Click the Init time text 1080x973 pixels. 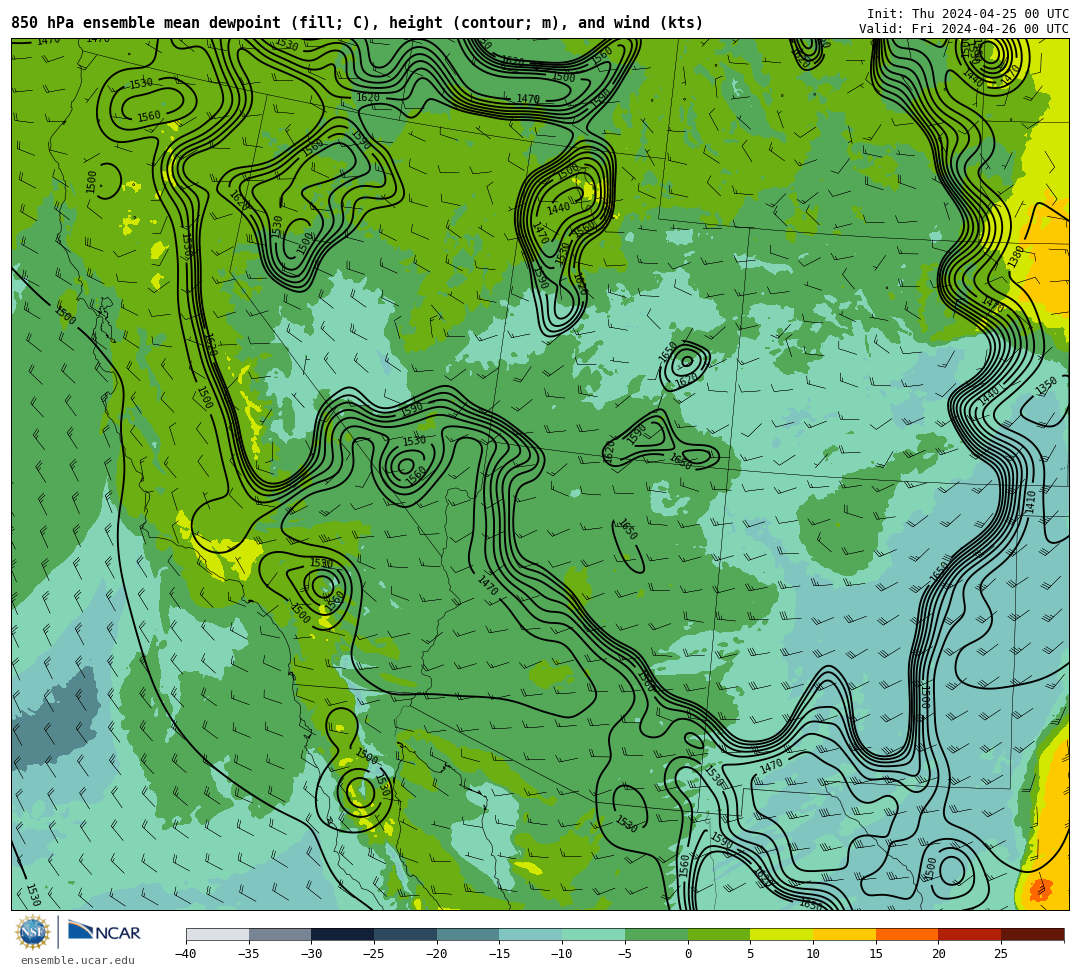pos(968,14)
